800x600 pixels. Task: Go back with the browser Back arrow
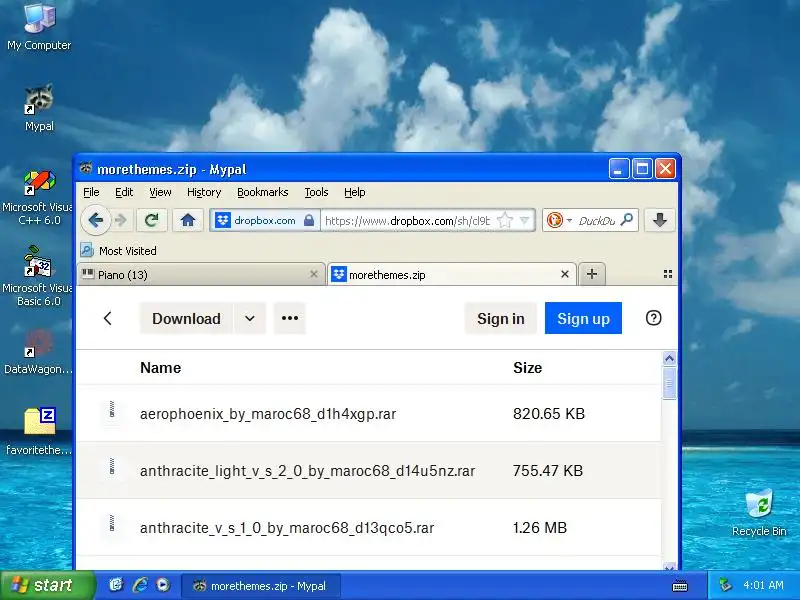(95, 220)
